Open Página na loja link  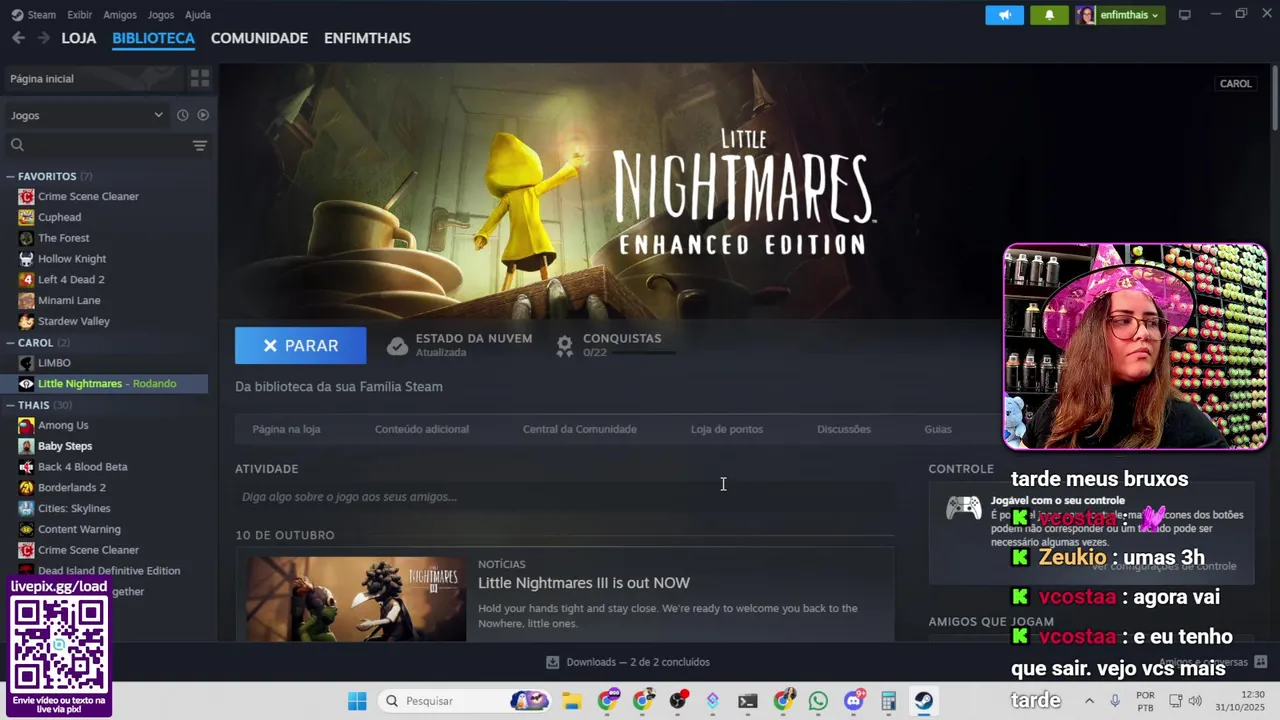pyautogui.click(x=286, y=429)
